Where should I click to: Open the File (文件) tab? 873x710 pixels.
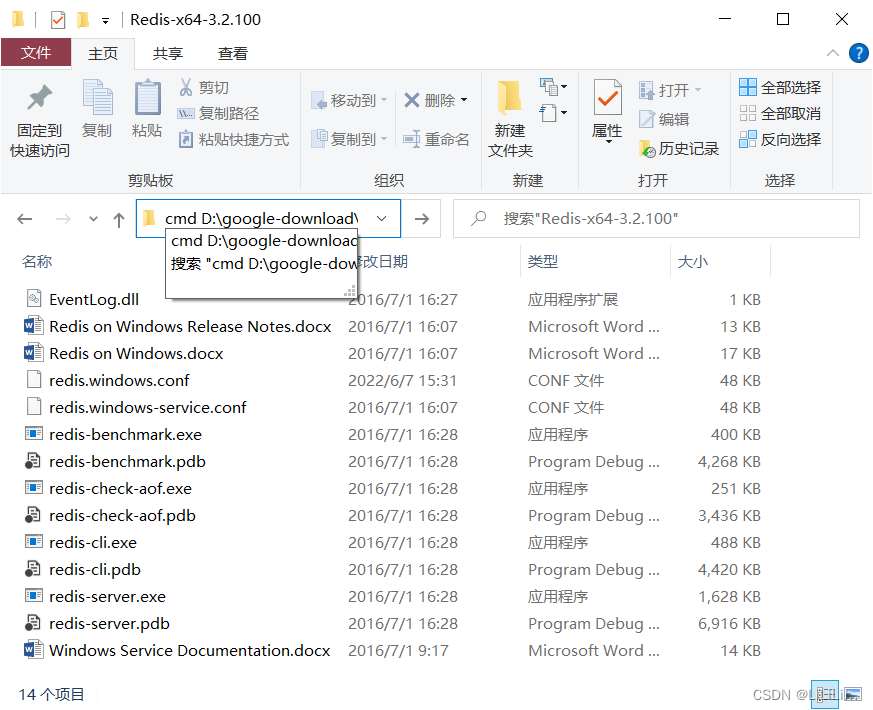[36, 53]
